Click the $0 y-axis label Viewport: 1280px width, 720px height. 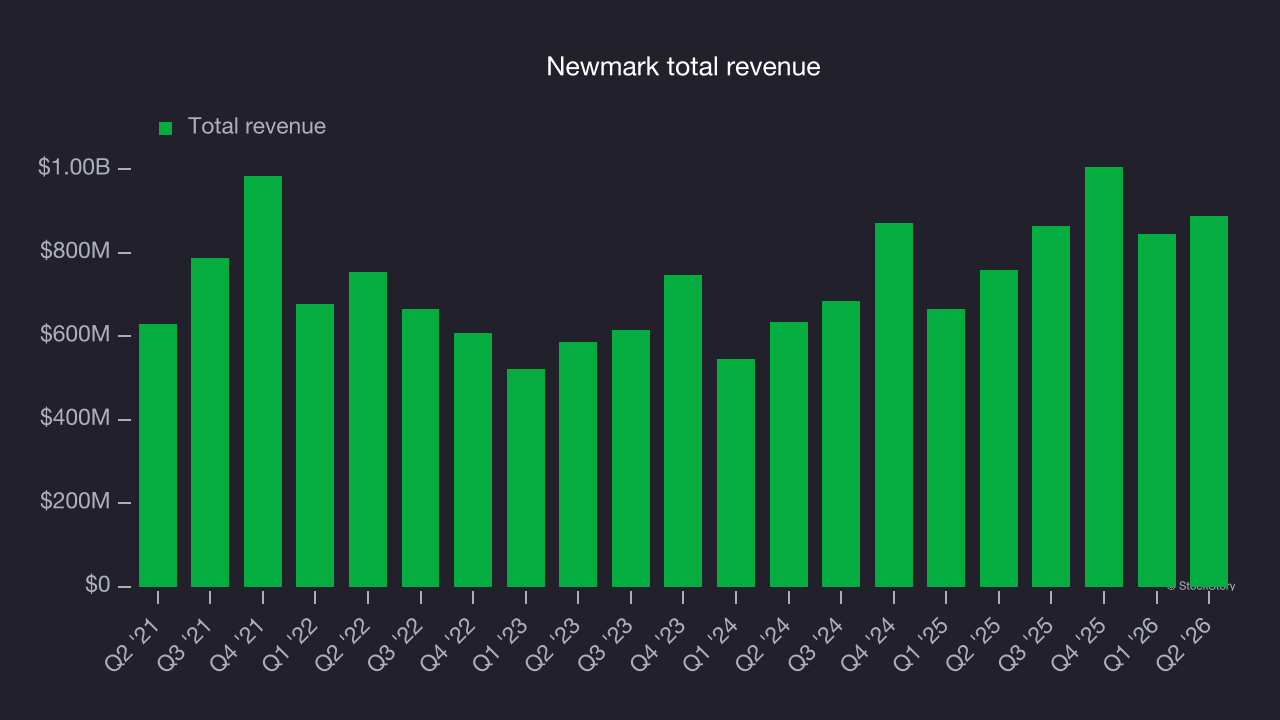tap(98, 585)
